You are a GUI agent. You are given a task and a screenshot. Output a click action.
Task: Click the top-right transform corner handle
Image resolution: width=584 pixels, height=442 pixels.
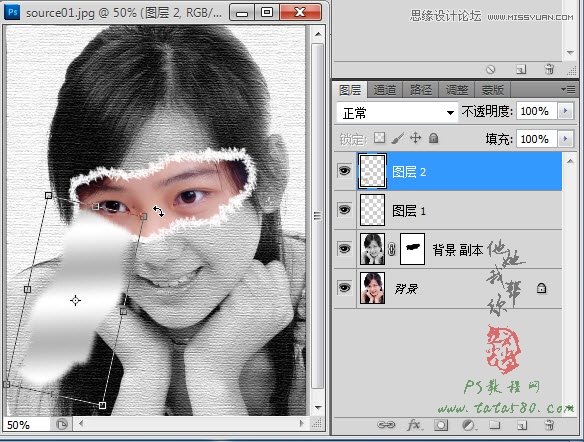tap(144, 217)
